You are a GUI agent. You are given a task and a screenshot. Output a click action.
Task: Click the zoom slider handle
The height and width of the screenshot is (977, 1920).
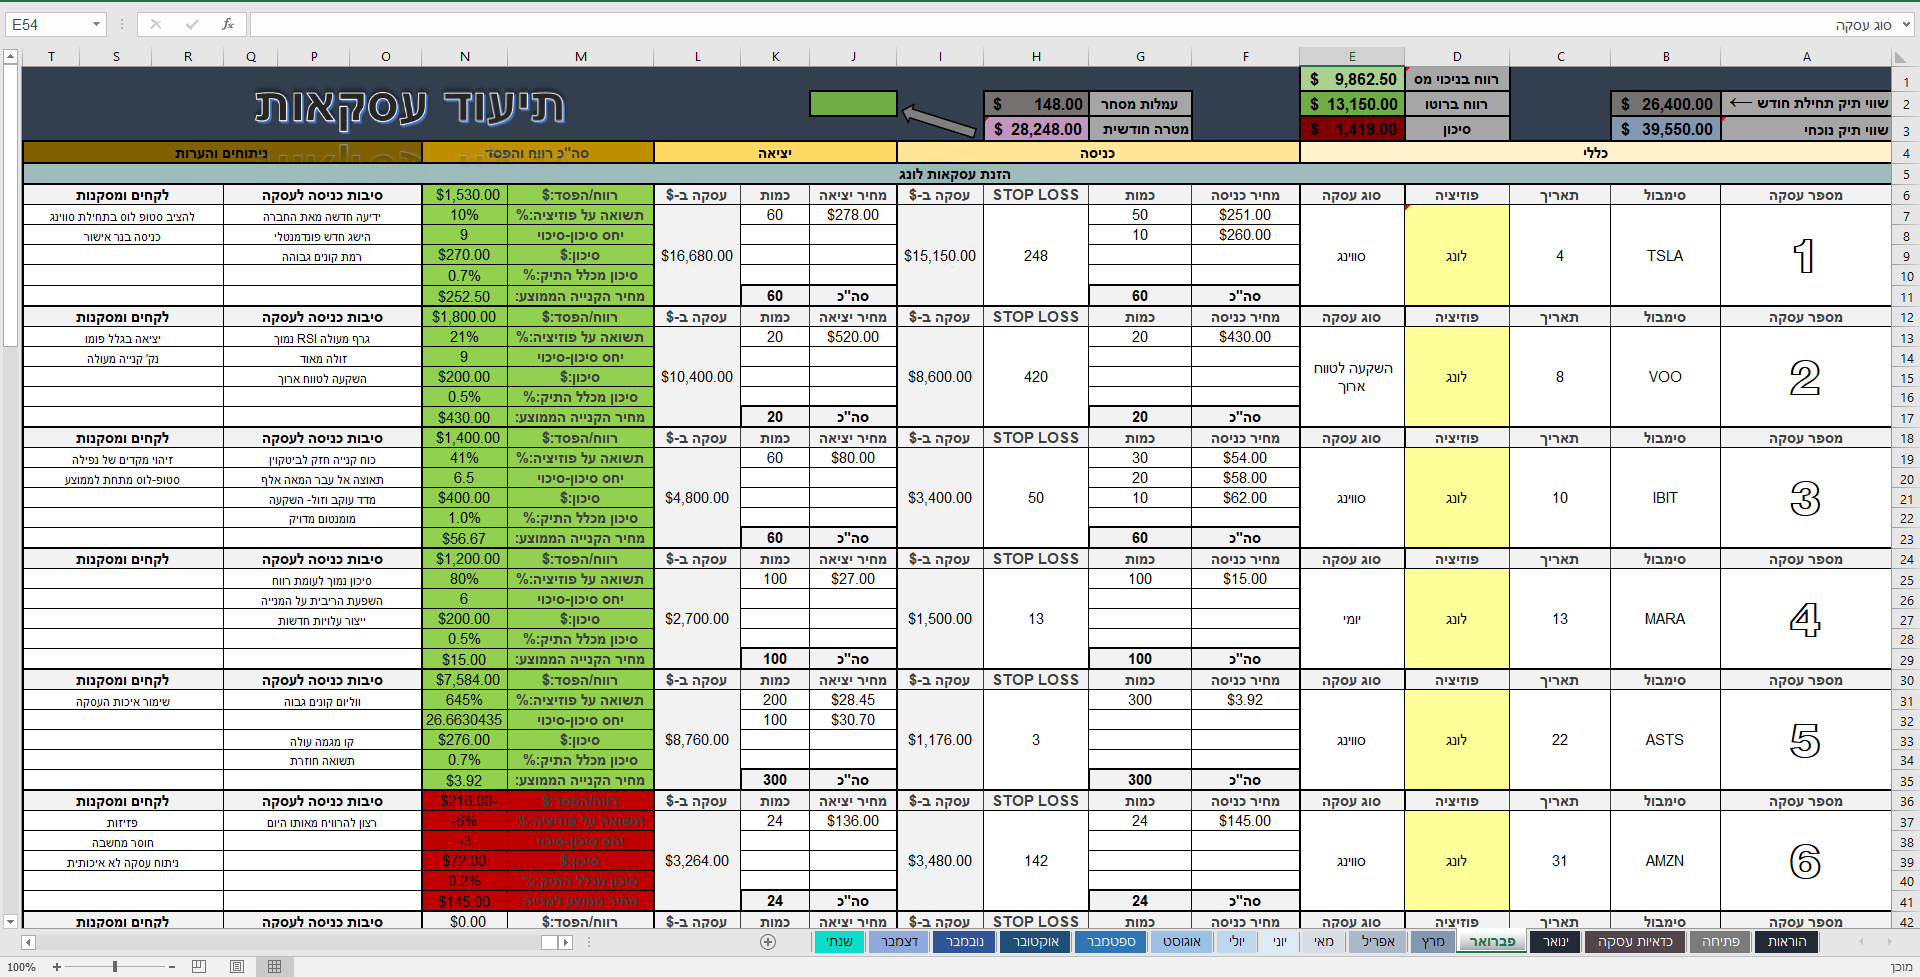(x=115, y=967)
